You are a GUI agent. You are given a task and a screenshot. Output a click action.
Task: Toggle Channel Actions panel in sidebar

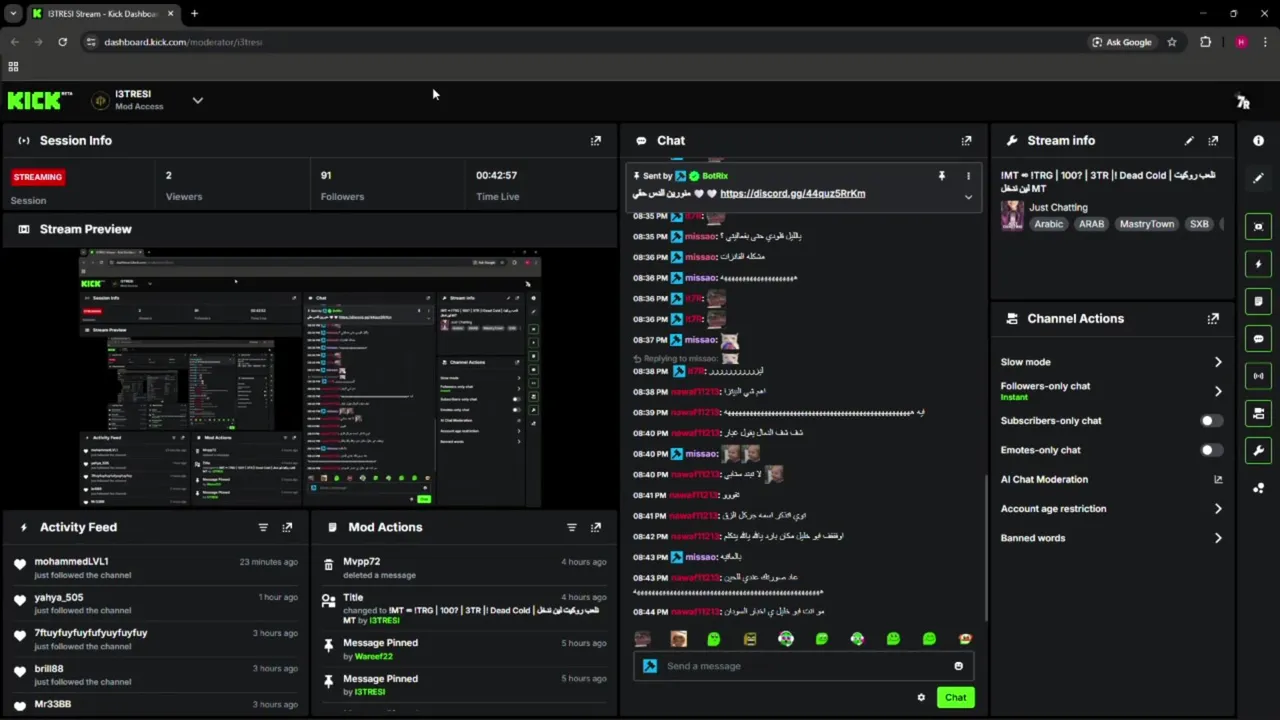1258,413
